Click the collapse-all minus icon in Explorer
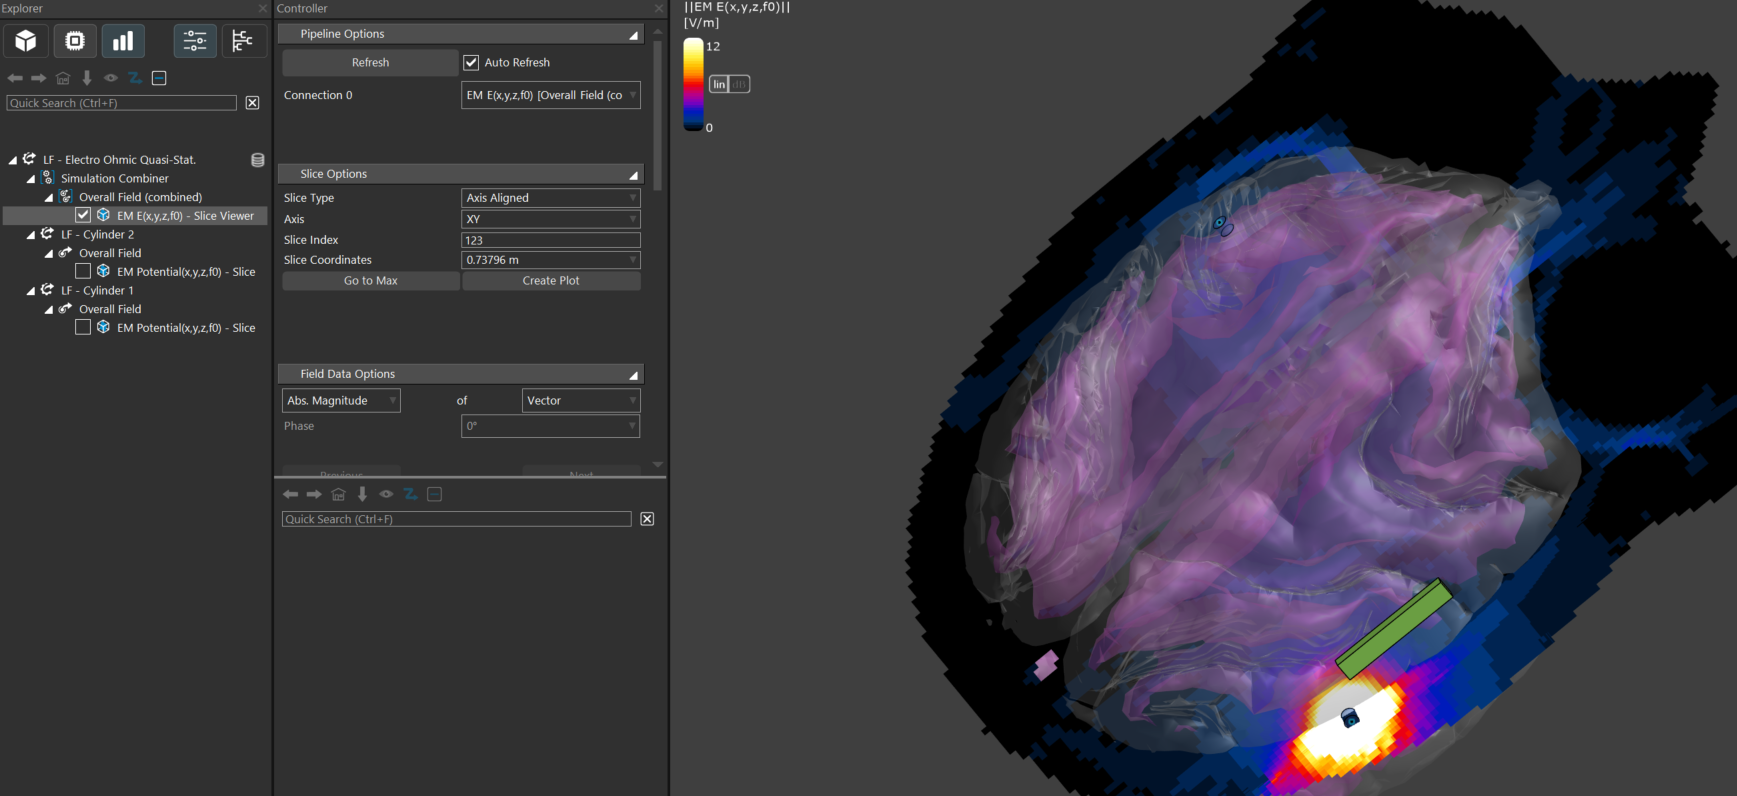1737x796 pixels. pyautogui.click(x=159, y=78)
